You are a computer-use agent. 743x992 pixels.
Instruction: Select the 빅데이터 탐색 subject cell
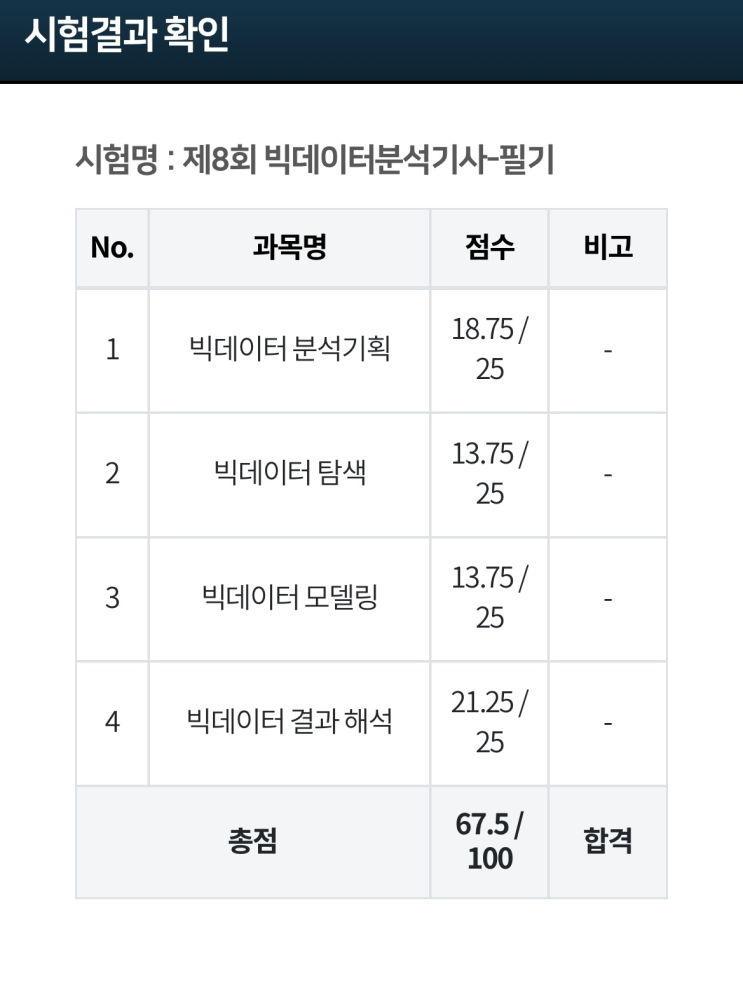click(289, 474)
